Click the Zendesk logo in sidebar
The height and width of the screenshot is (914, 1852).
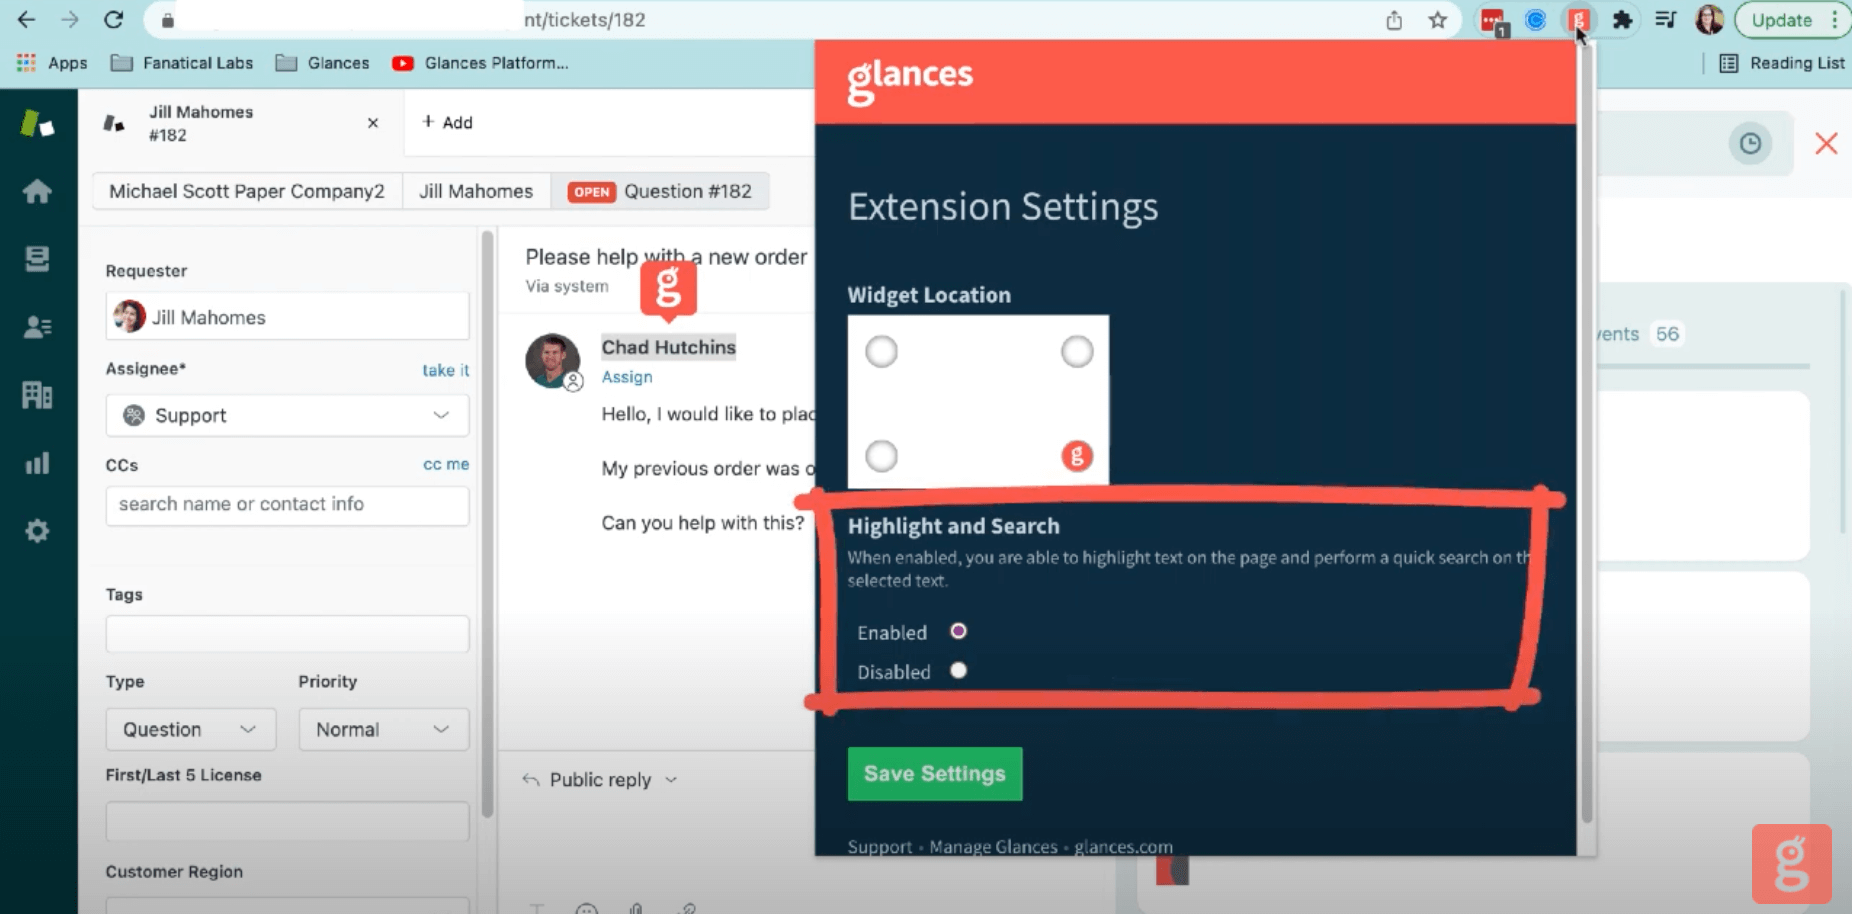[x=37, y=124]
